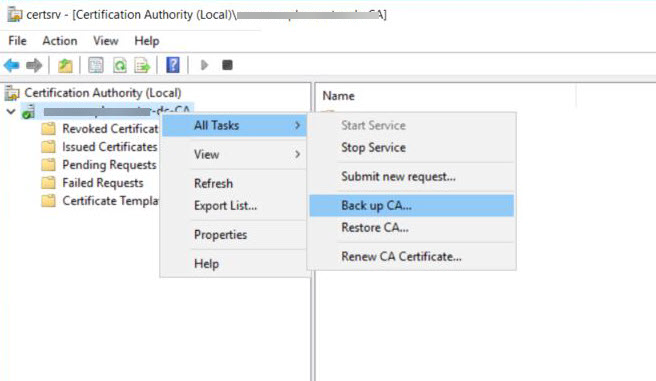The height and width of the screenshot is (381, 656).
Task: Choose Restore CA... from submenu
Action: pos(375,228)
